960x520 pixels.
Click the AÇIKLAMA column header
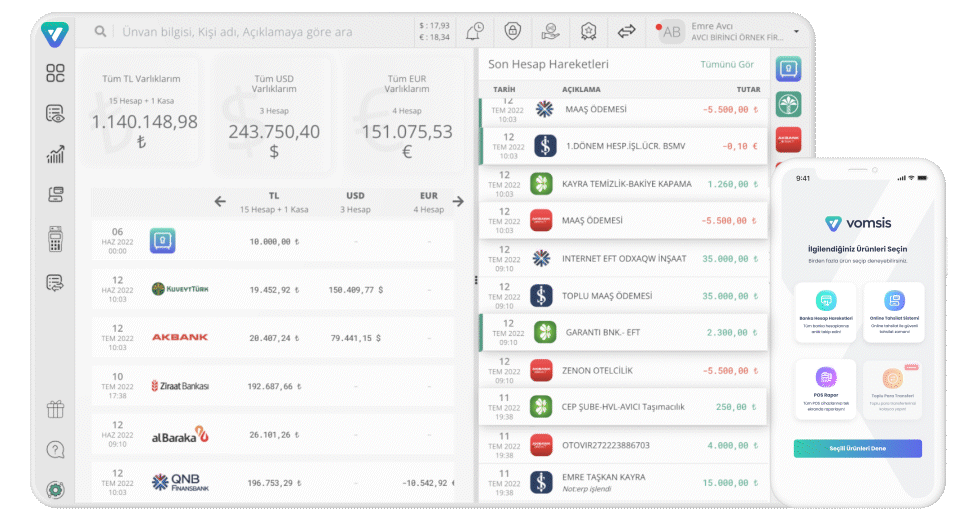[581, 89]
